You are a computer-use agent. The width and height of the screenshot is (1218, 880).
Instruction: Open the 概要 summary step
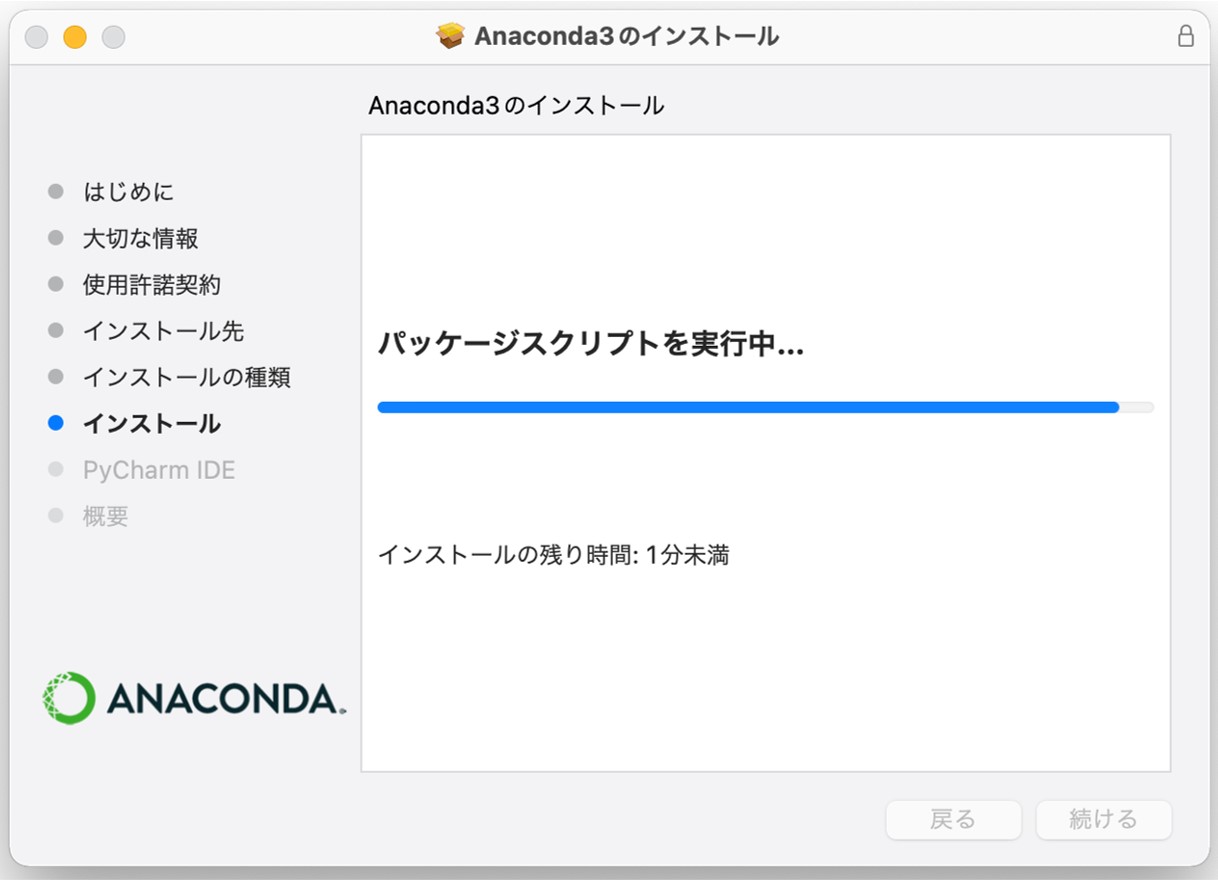[x=105, y=516]
